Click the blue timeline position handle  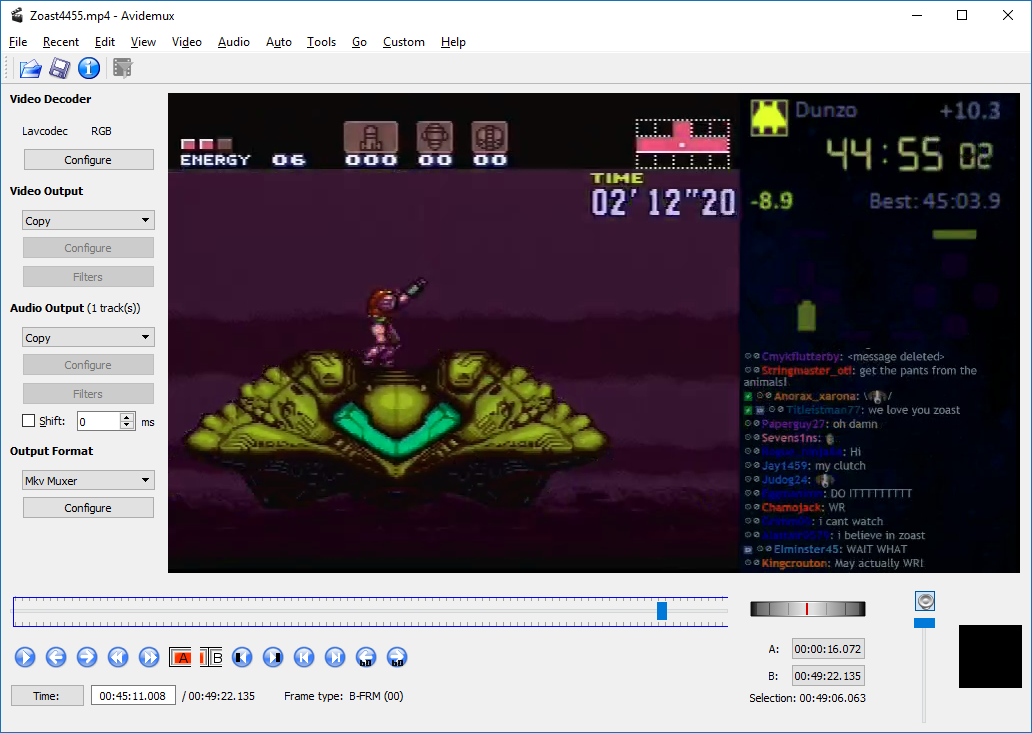click(x=662, y=611)
